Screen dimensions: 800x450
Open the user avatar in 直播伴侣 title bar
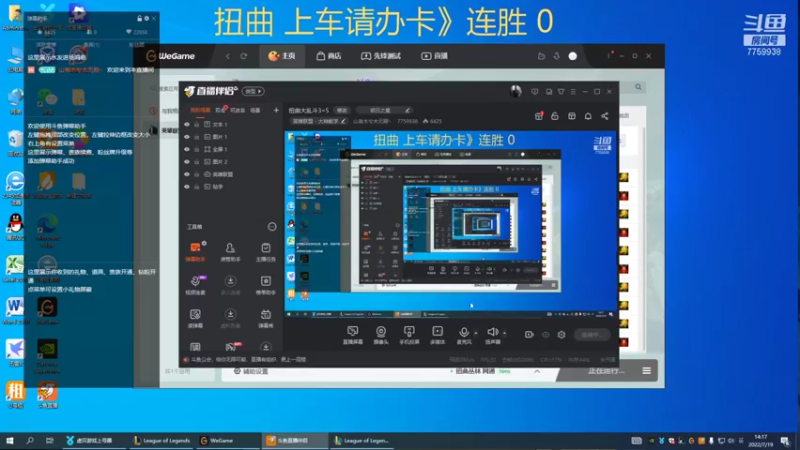click(515, 91)
